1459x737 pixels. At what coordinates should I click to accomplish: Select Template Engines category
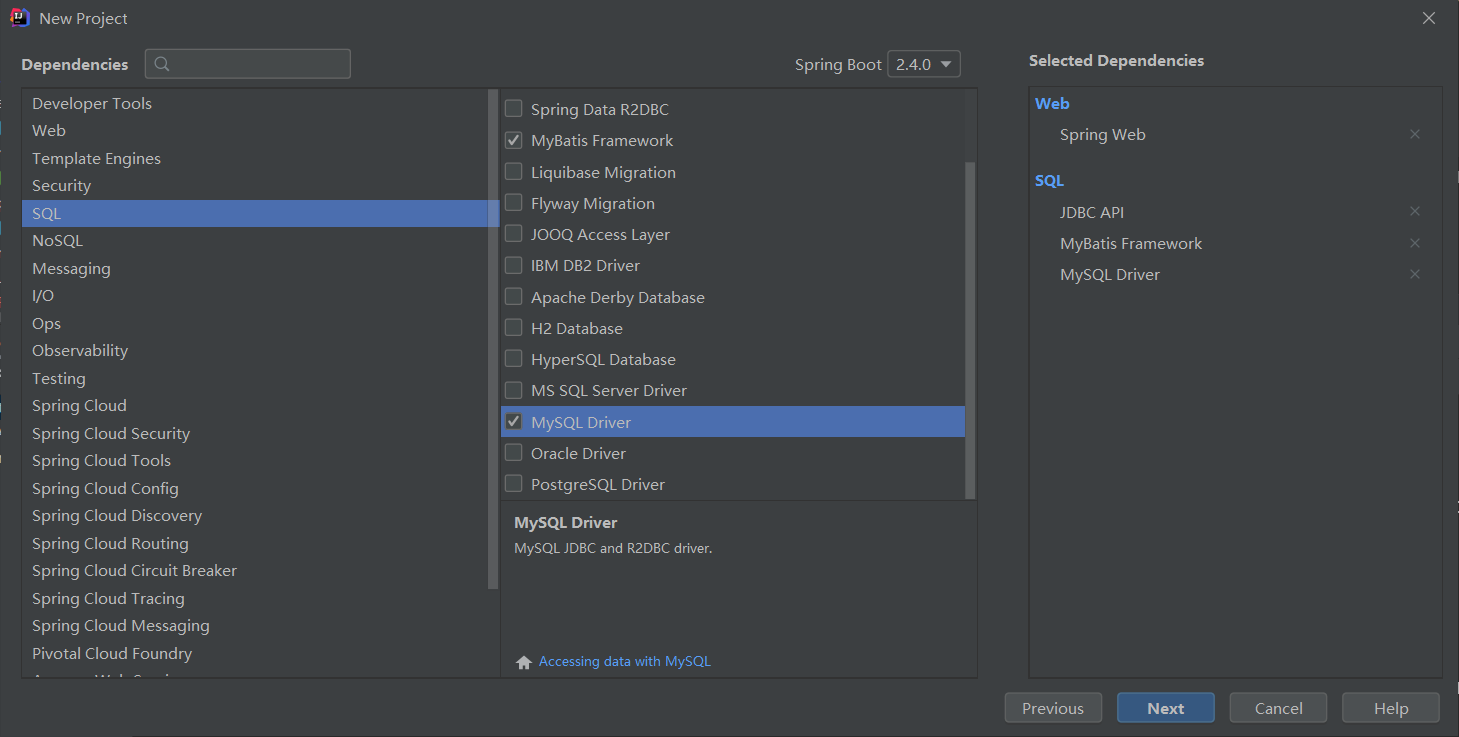pos(255,158)
